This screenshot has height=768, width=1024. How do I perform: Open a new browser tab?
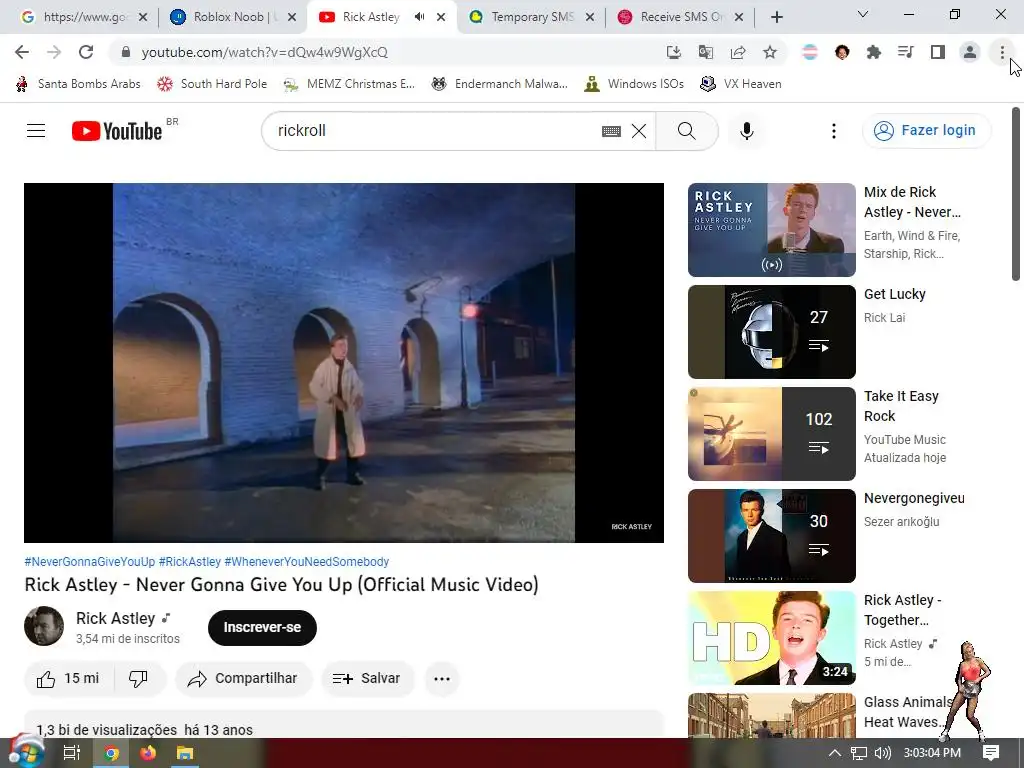[x=776, y=17]
